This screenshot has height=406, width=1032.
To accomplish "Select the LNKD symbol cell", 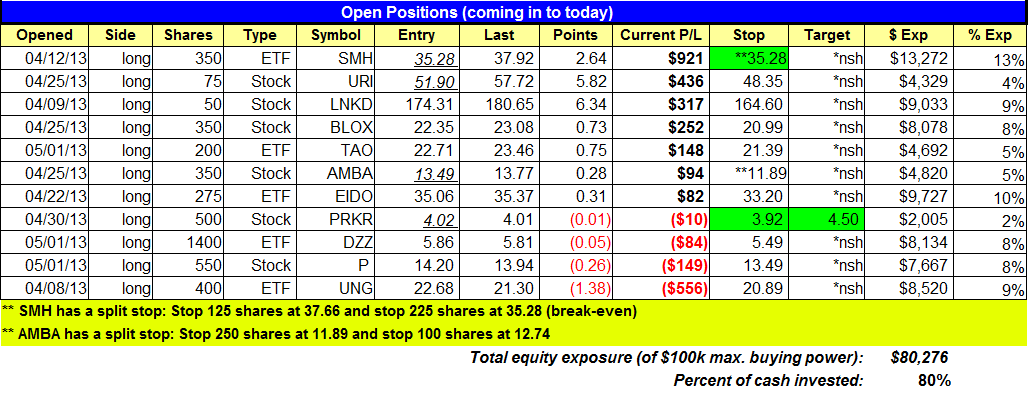I will pos(337,105).
